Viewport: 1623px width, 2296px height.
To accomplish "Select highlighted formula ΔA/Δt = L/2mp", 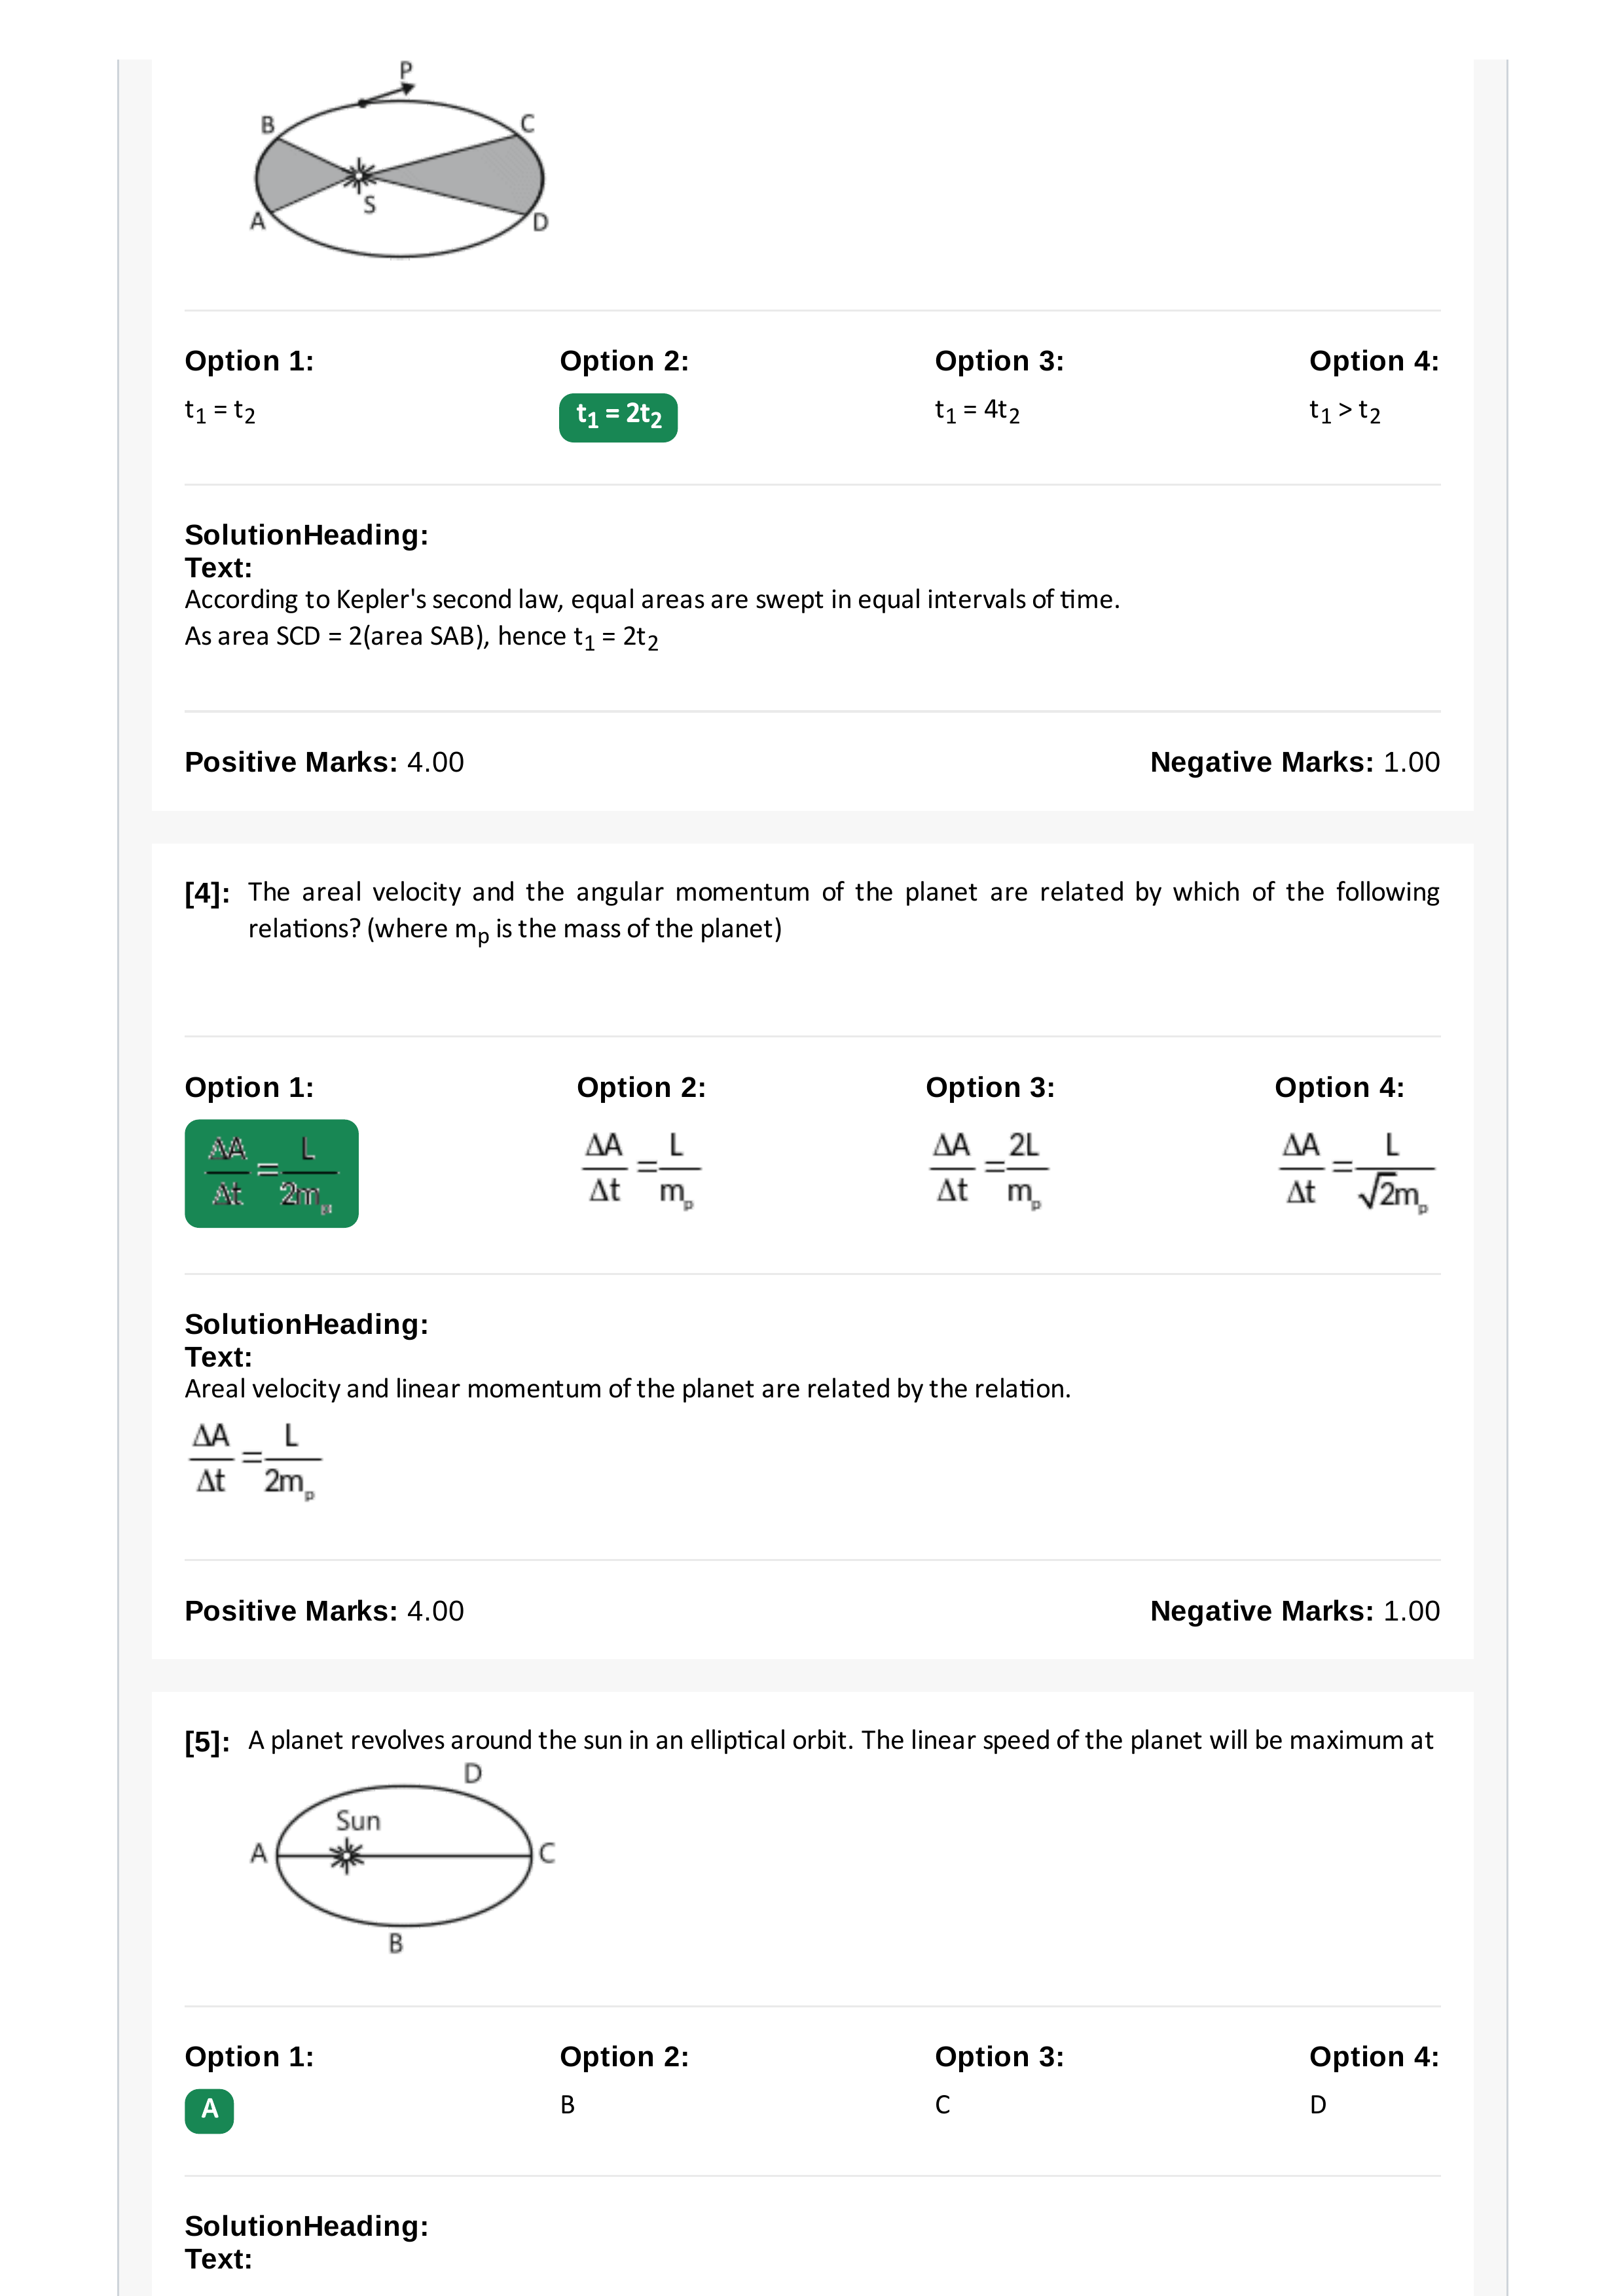I will pyautogui.click(x=272, y=1173).
